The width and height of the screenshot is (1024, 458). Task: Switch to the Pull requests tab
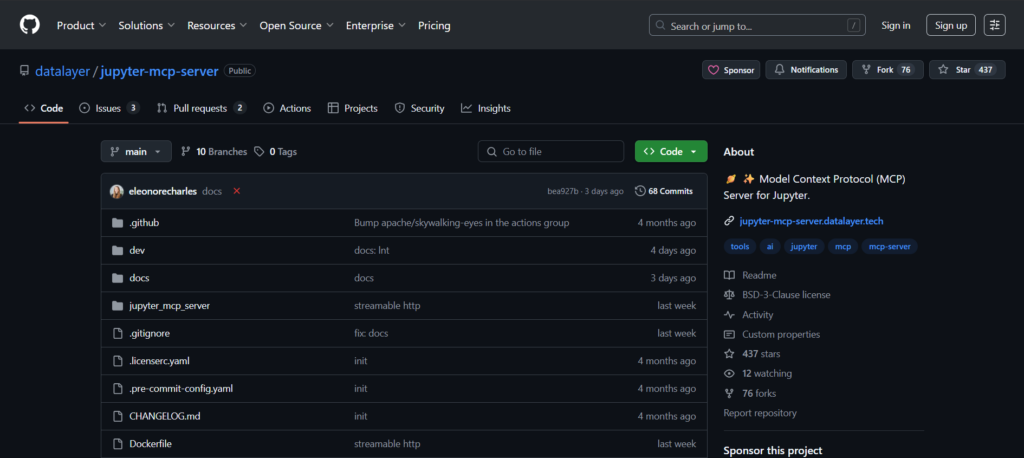[201, 108]
